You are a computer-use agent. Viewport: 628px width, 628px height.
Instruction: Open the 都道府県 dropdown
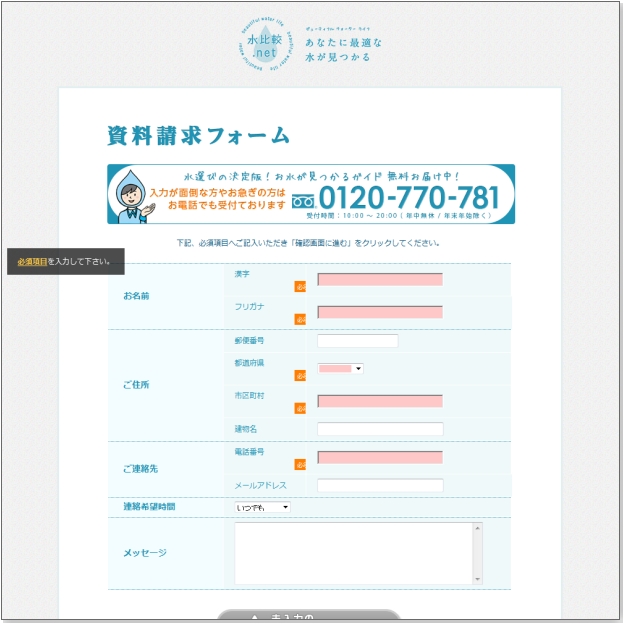coord(342,370)
